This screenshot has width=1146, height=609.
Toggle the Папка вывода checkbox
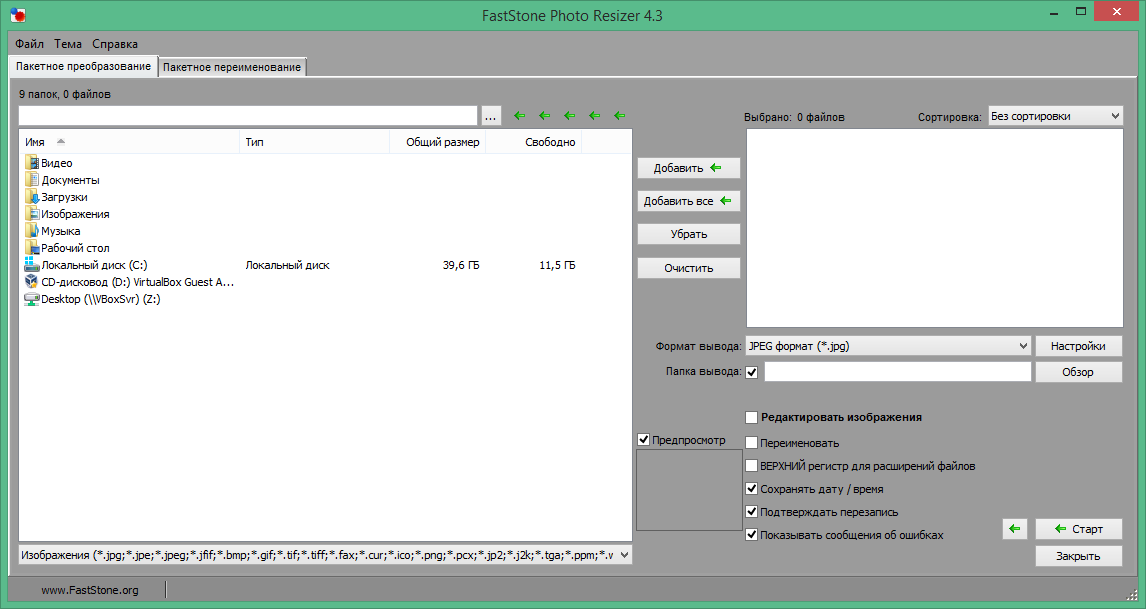751,372
